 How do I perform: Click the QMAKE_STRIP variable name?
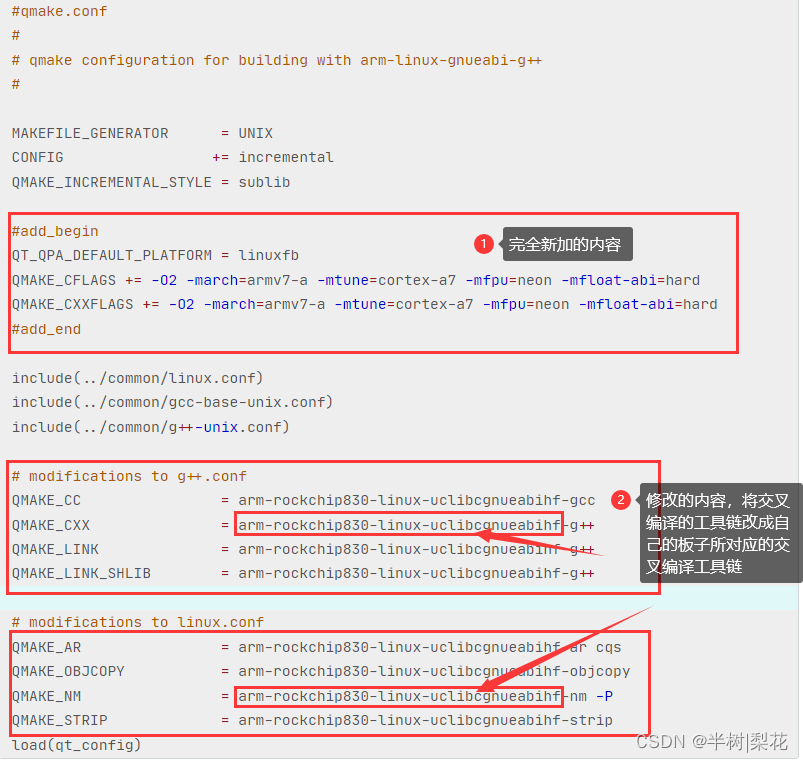[x=59, y=721]
